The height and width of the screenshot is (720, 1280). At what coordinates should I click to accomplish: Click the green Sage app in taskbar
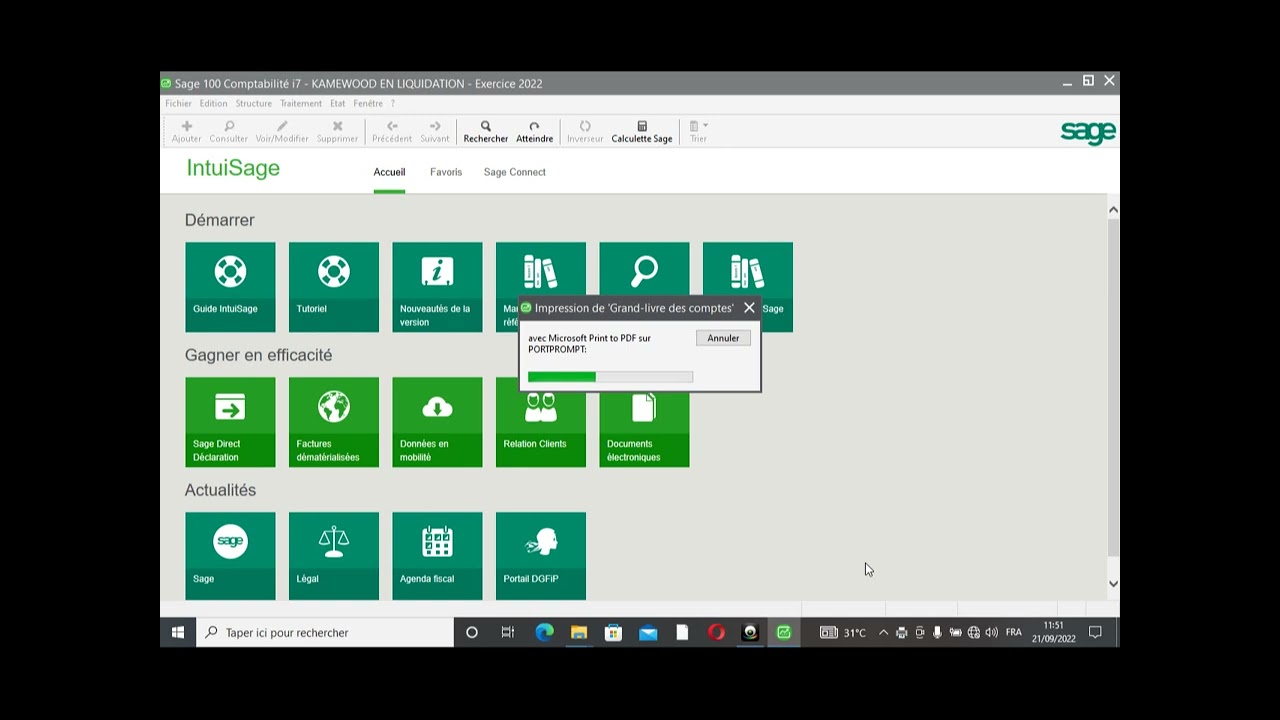(784, 632)
